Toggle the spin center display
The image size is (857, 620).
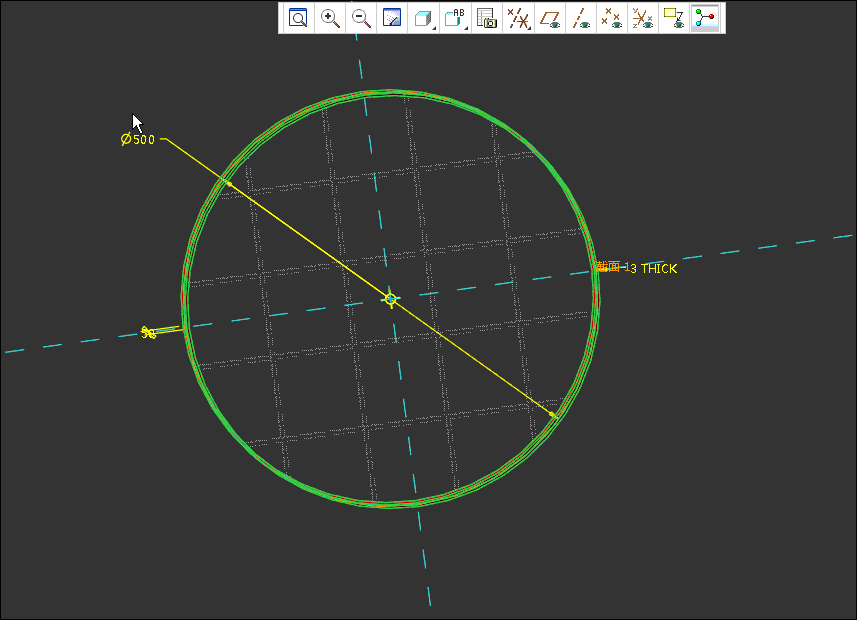705,18
